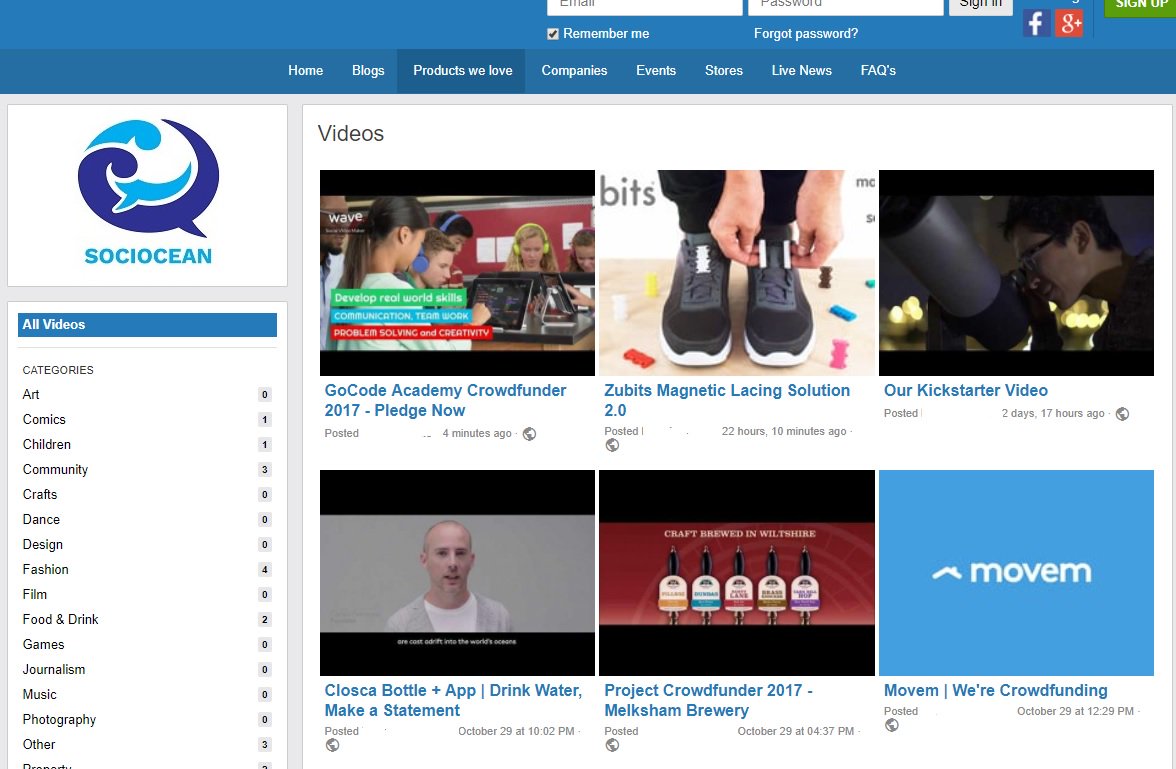Open the Stores menu item
1176x769 pixels.
pos(724,71)
